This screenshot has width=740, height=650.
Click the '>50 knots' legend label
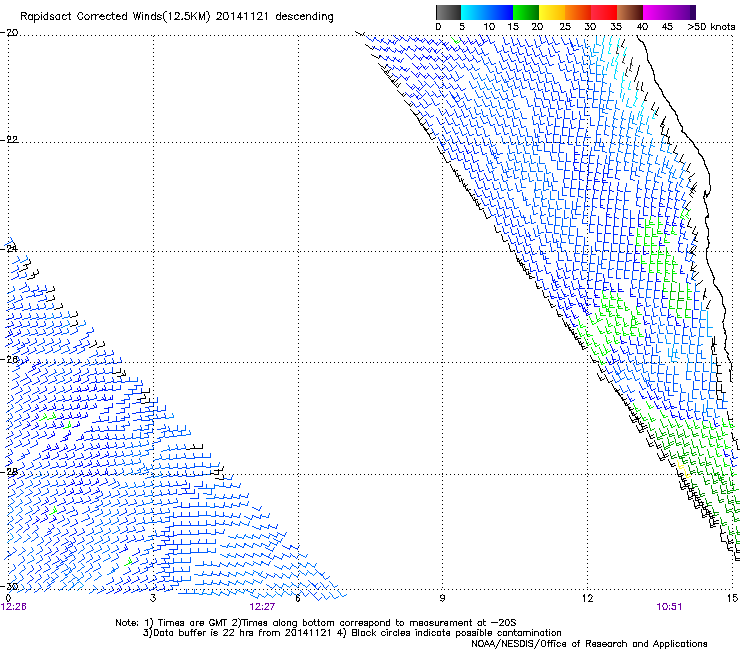pyautogui.click(x=711, y=26)
